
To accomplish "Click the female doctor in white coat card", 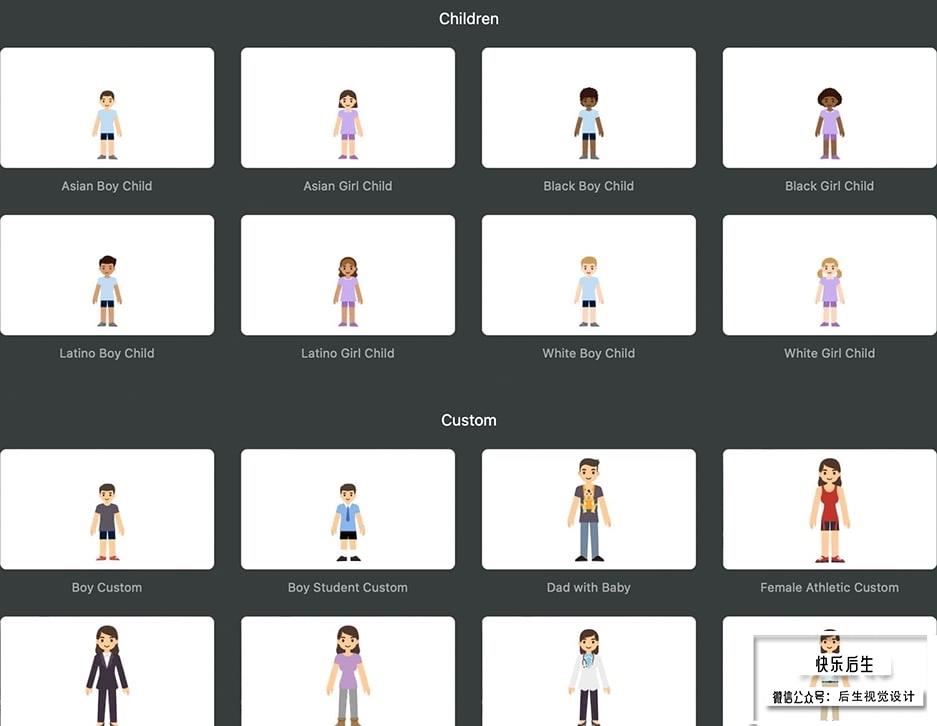I will tap(589, 671).
